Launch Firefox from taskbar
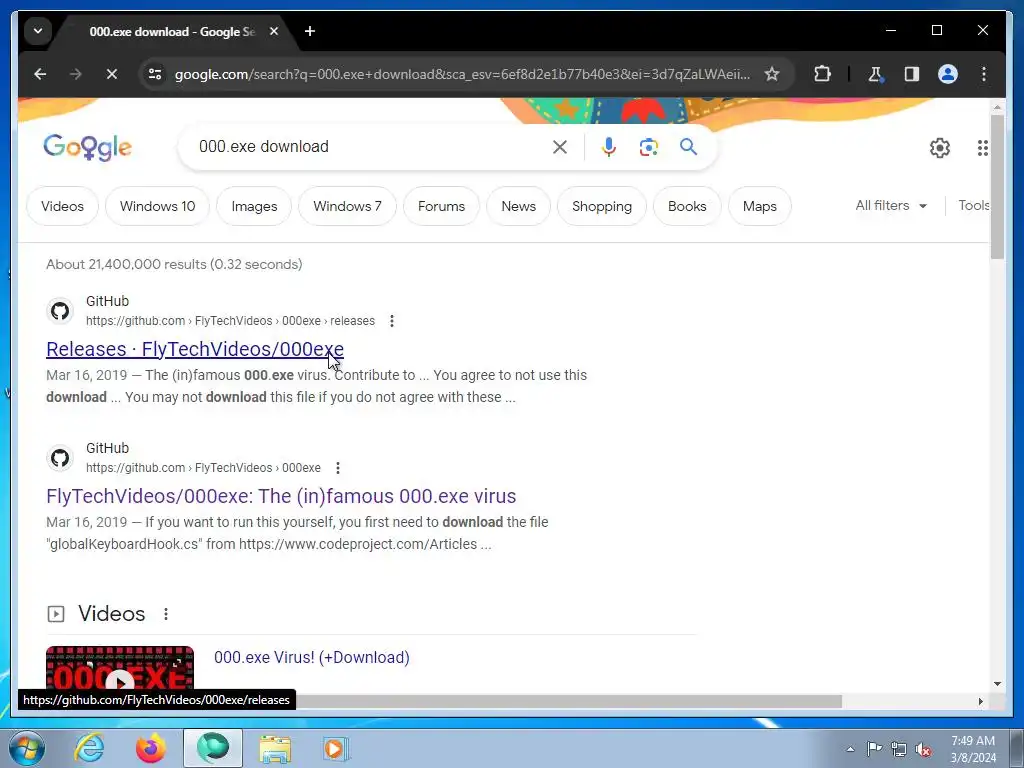The height and width of the screenshot is (768, 1024). coord(150,748)
